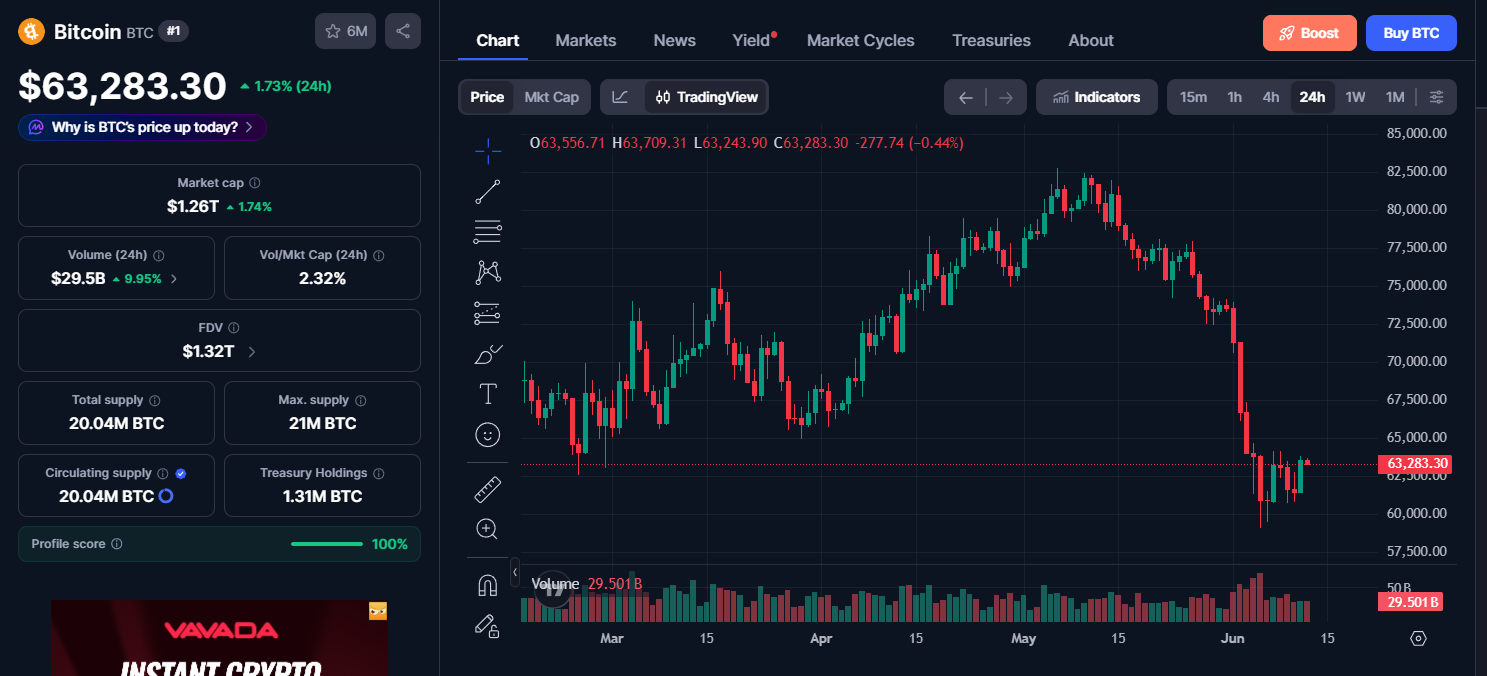The height and width of the screenshot is (676, 1487).
Task: Open the Fibonacci retracement tool
Action: coord(488,232)
